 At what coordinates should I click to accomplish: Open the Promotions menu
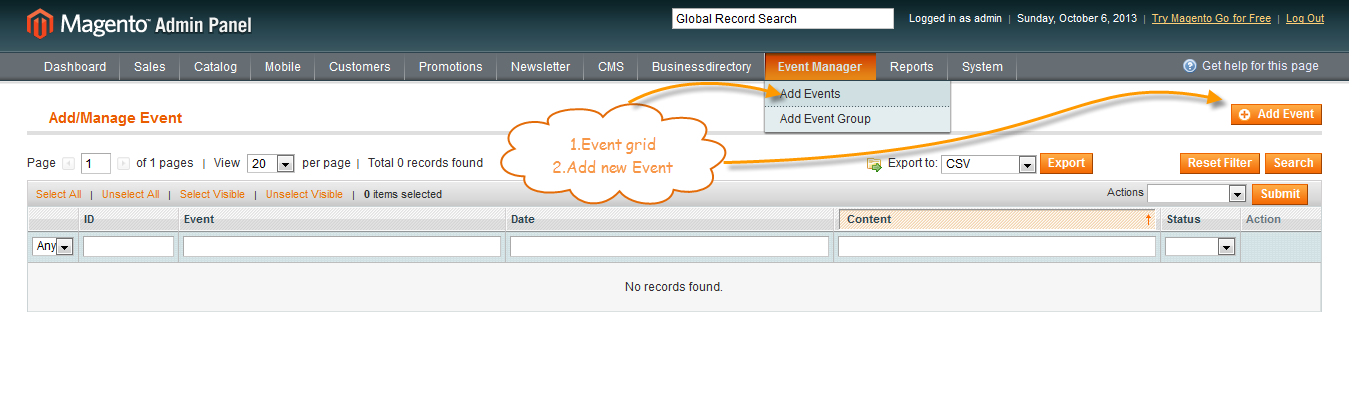[x=451, y=67]
